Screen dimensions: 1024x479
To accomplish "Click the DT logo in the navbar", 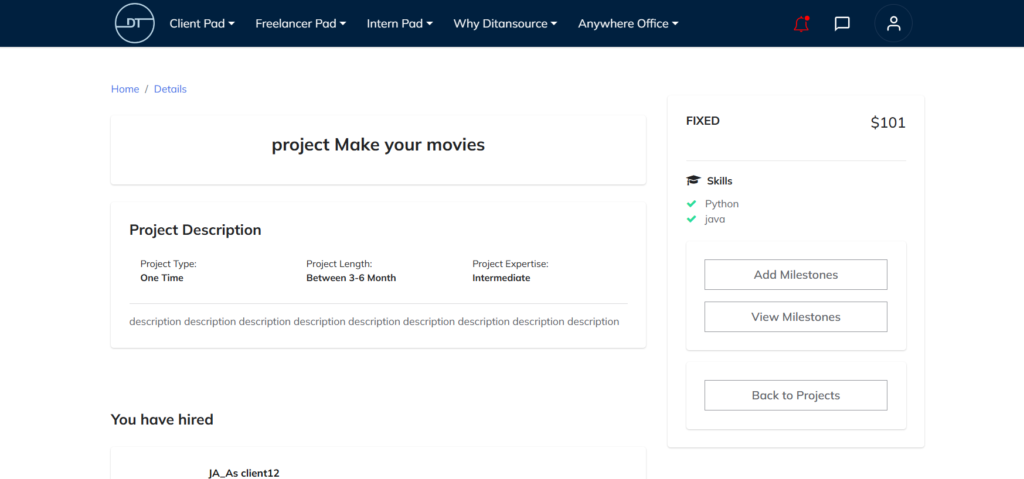I will [x=135, y=23].
